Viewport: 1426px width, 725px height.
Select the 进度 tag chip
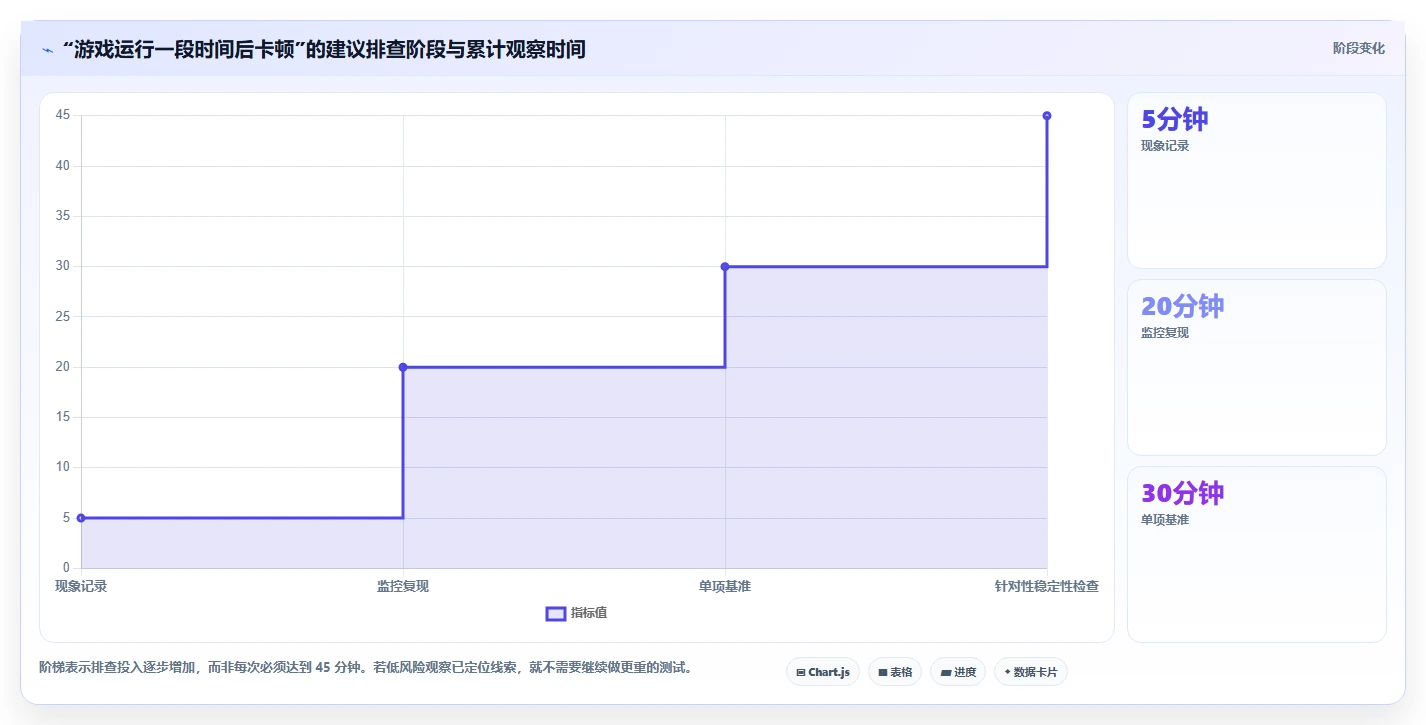tap(958, 672)
